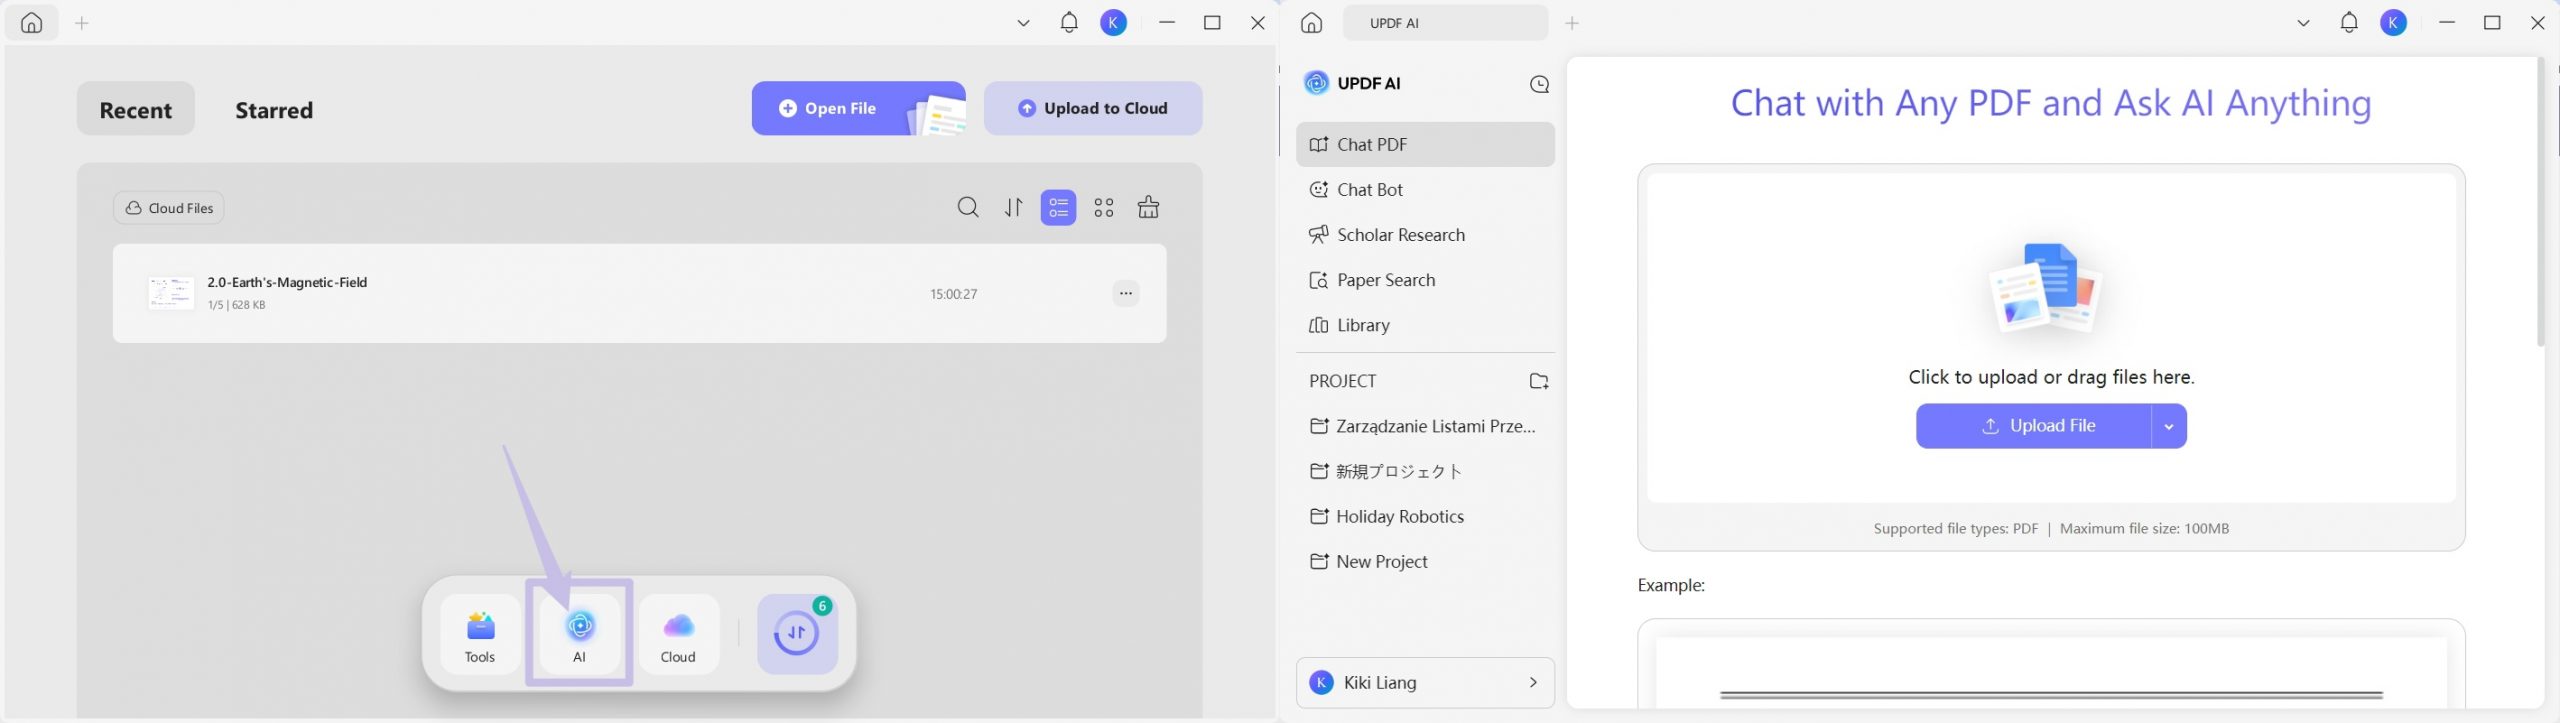Open the Tools dock icon
Image resolution: width=2560 pixels, height=723 pixels.
click(480, 634)
